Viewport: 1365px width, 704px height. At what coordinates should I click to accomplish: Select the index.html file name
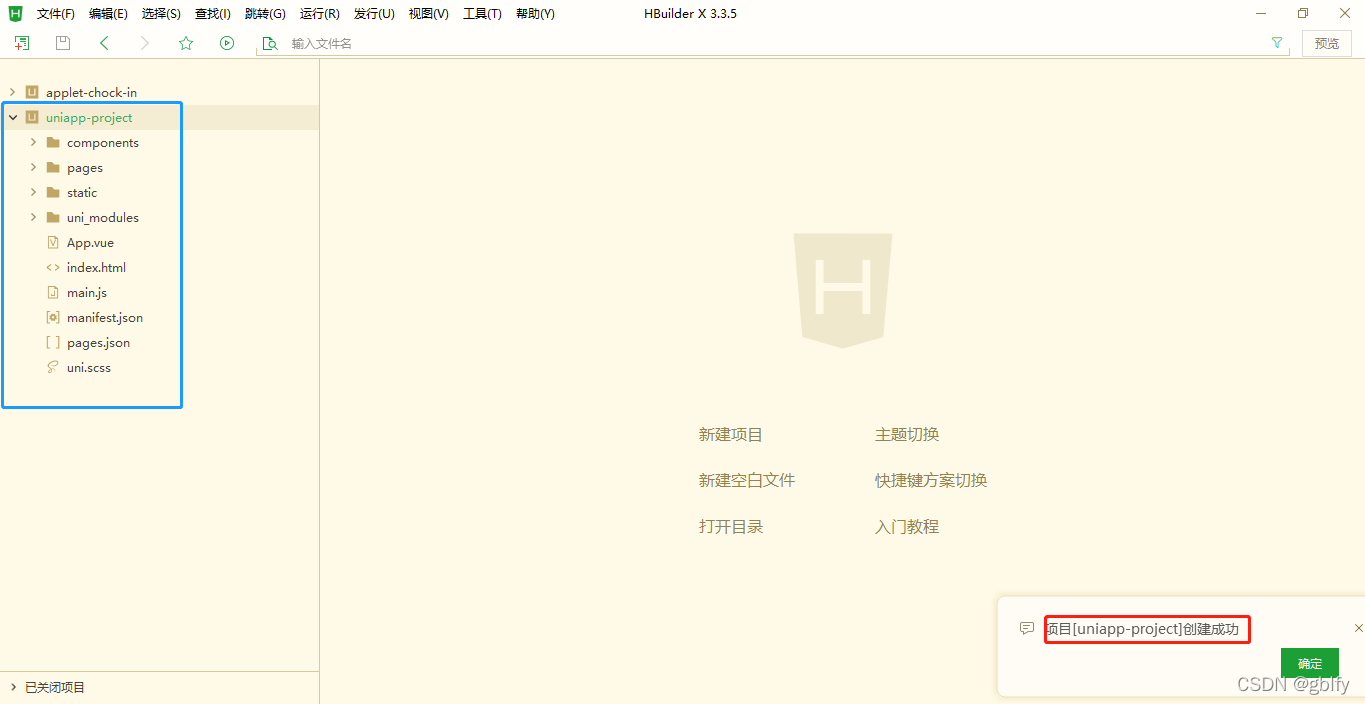pos(96,267)
